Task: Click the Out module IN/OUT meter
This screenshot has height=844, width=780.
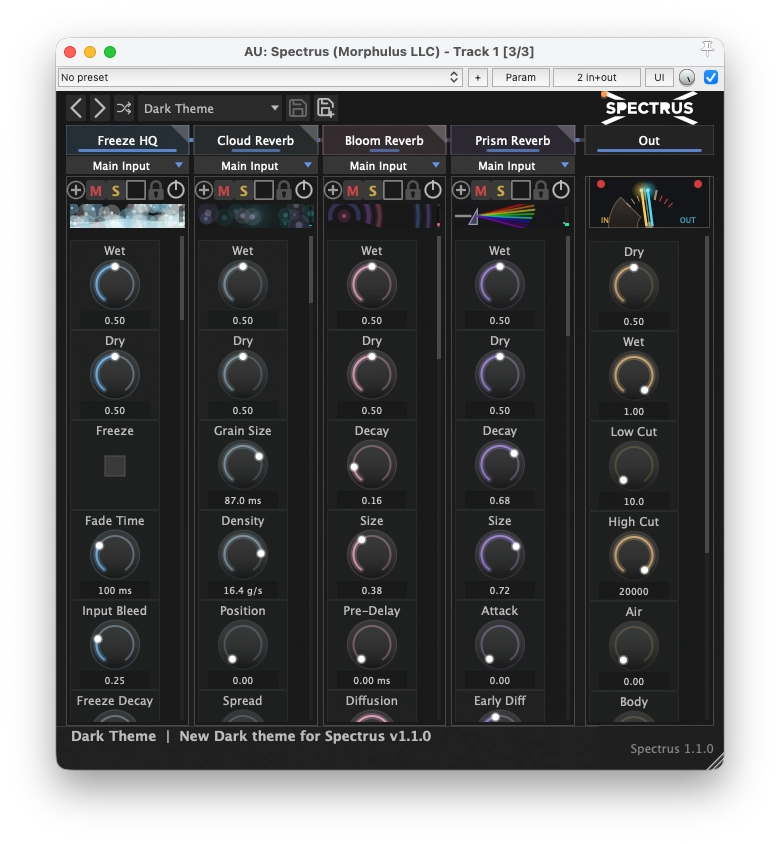Action: 649,202
